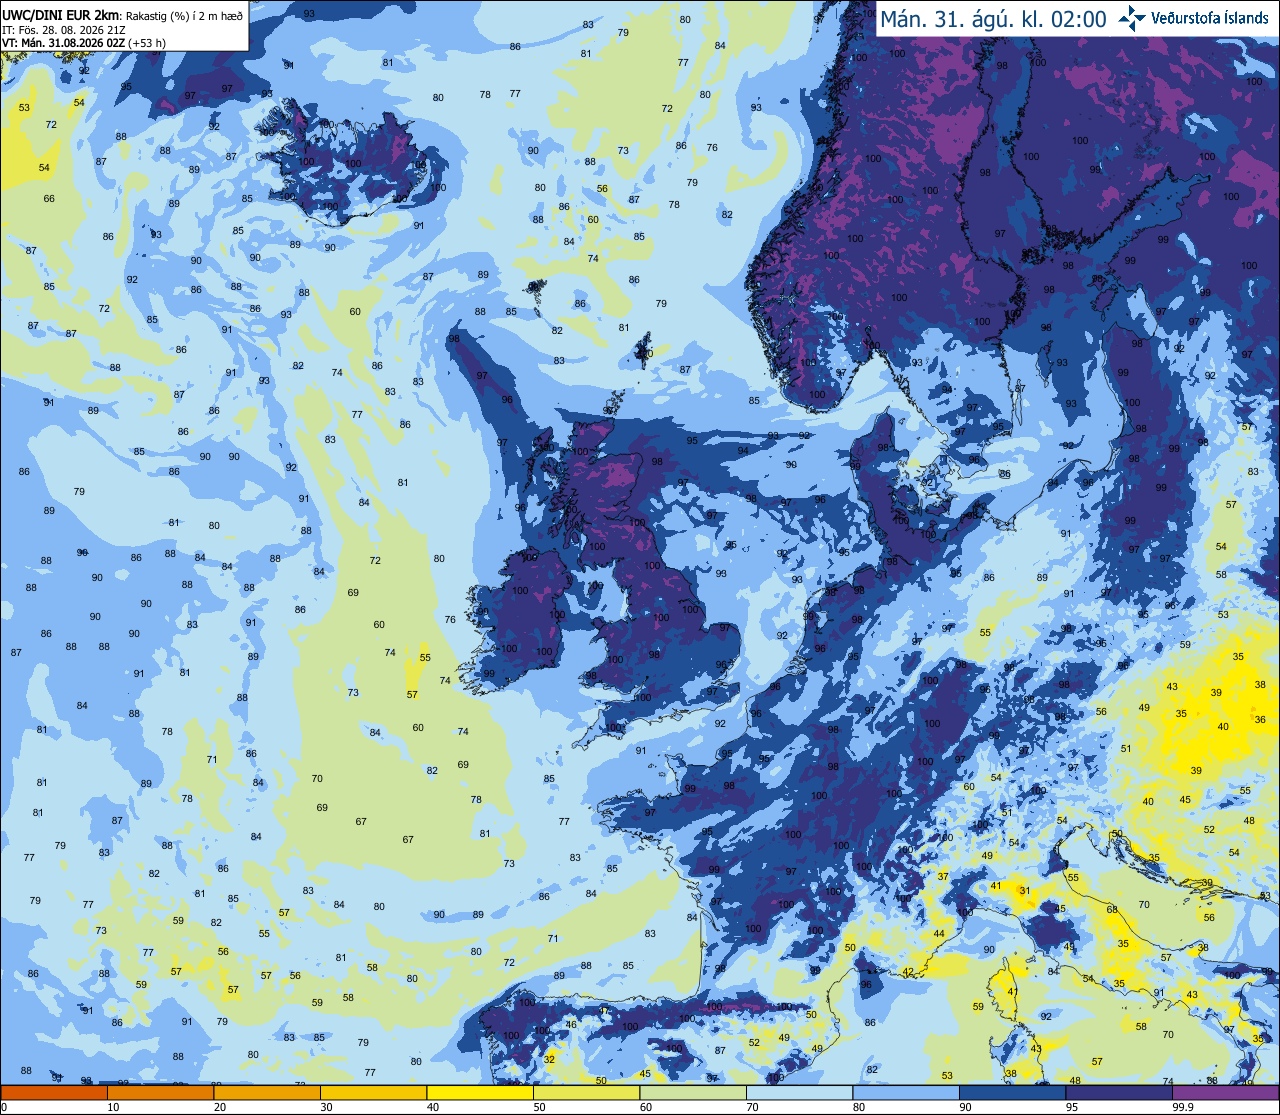1280x1115 pixels.
Task: Click the date header Mán. 31. ágú. kl. 02:00
Action: tap(993, 19)
